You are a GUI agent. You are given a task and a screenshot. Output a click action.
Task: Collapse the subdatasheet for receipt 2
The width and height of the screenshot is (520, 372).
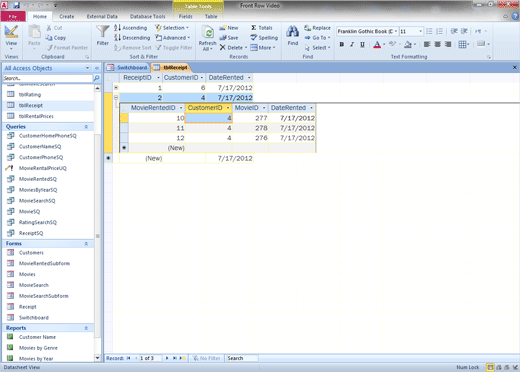[116, 98]
